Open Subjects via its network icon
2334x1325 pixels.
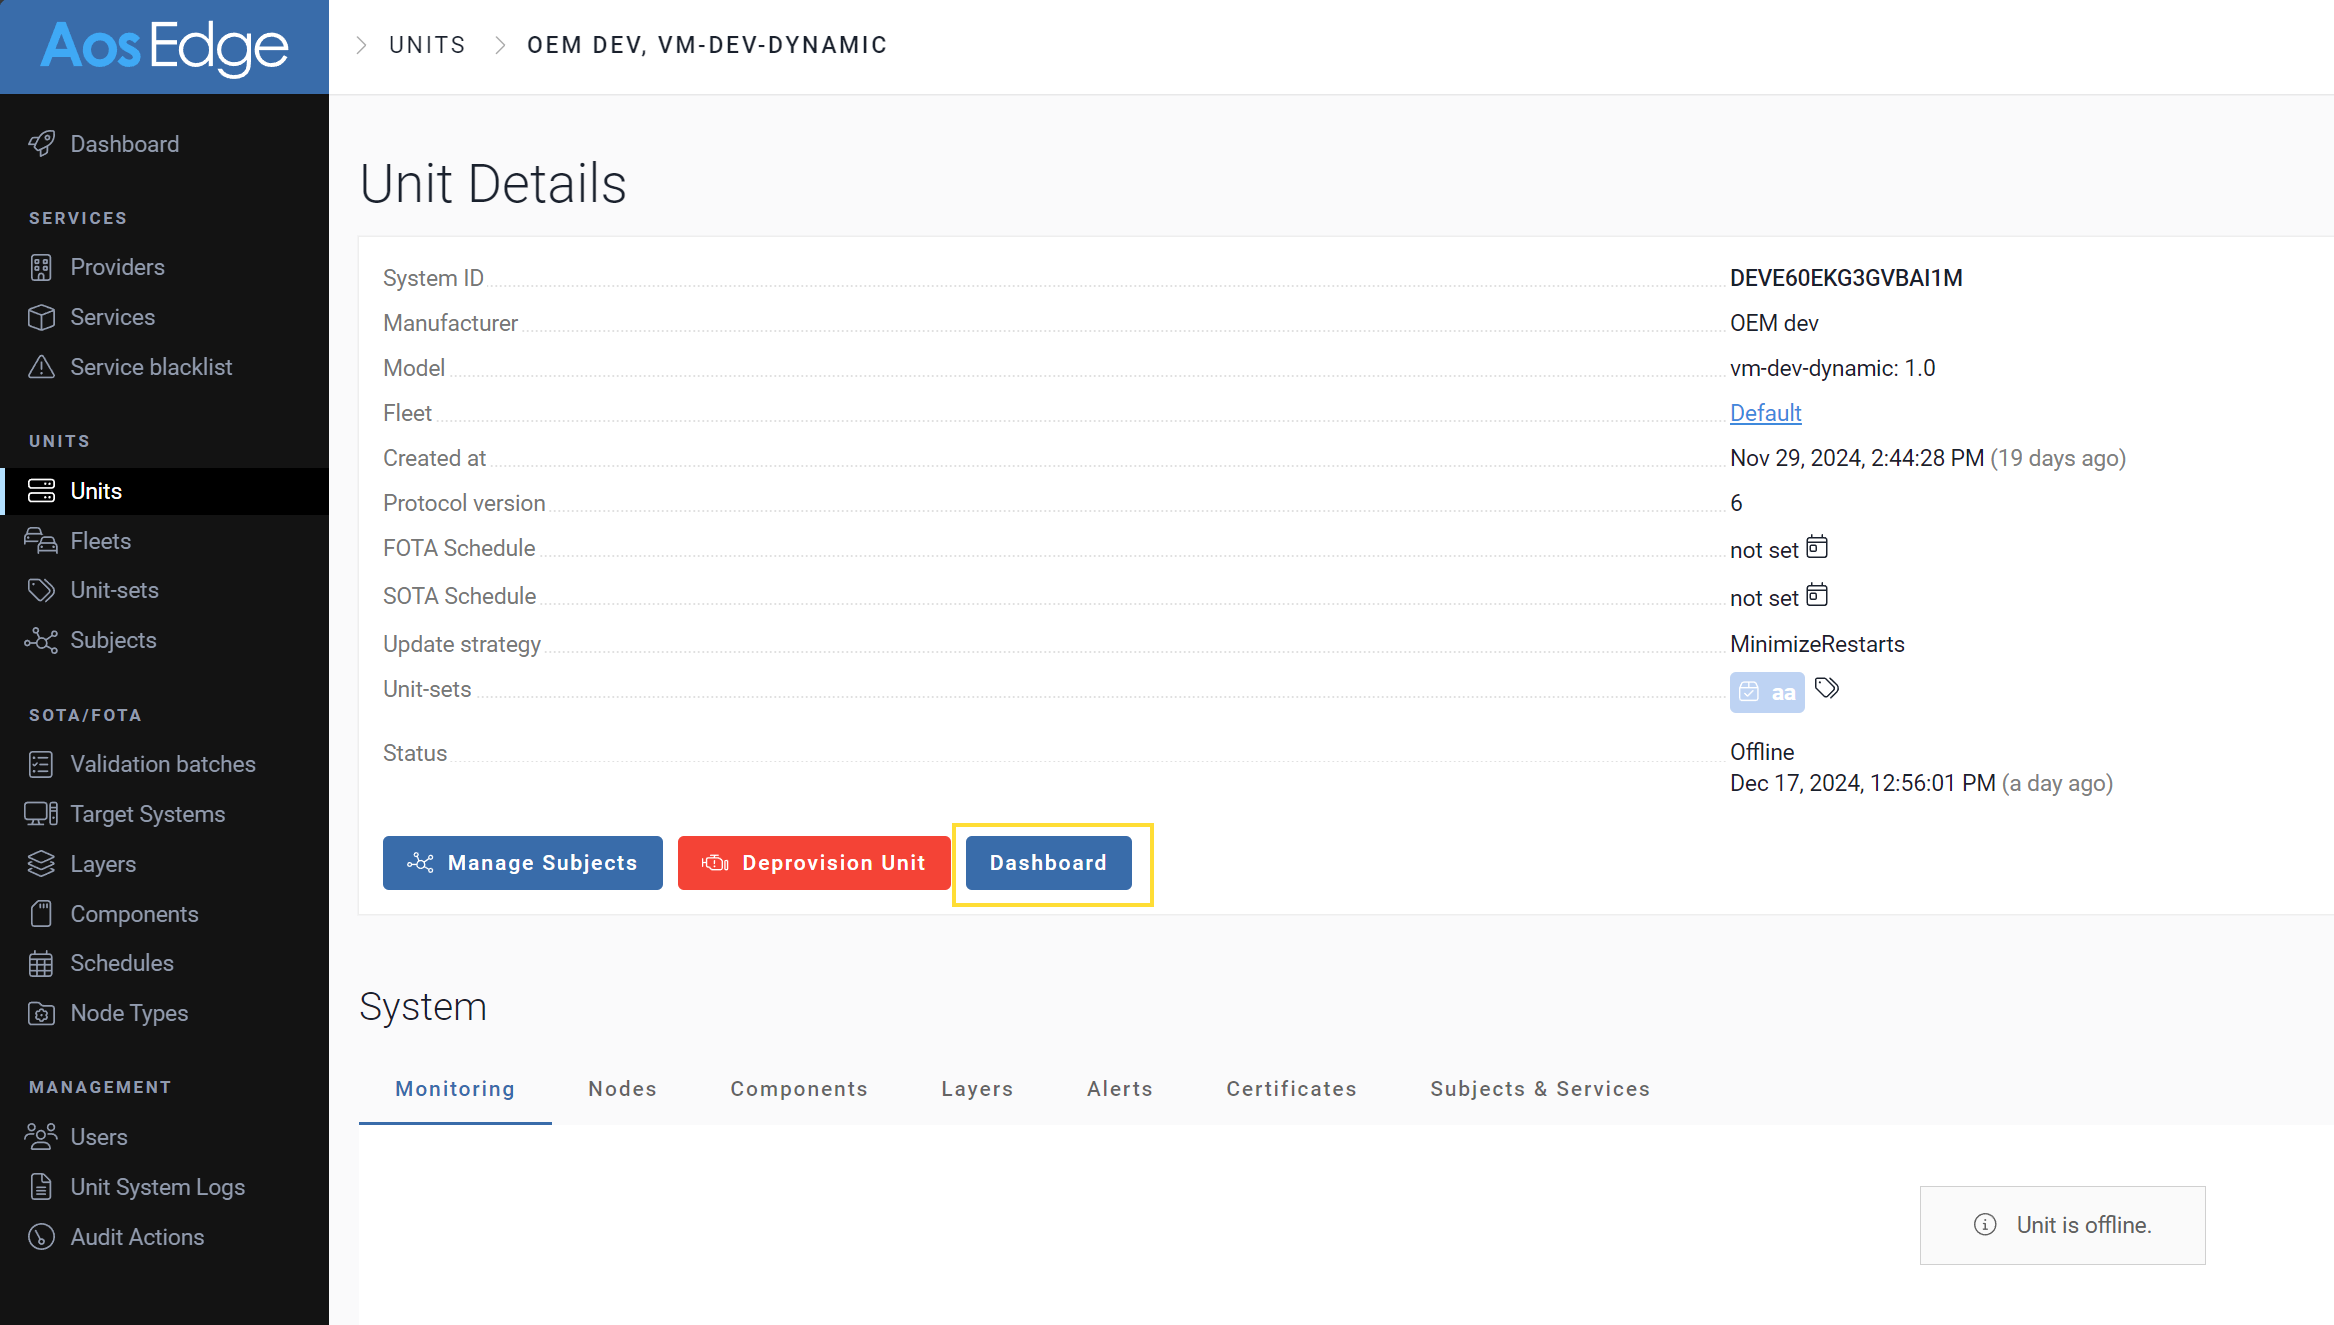41,640
